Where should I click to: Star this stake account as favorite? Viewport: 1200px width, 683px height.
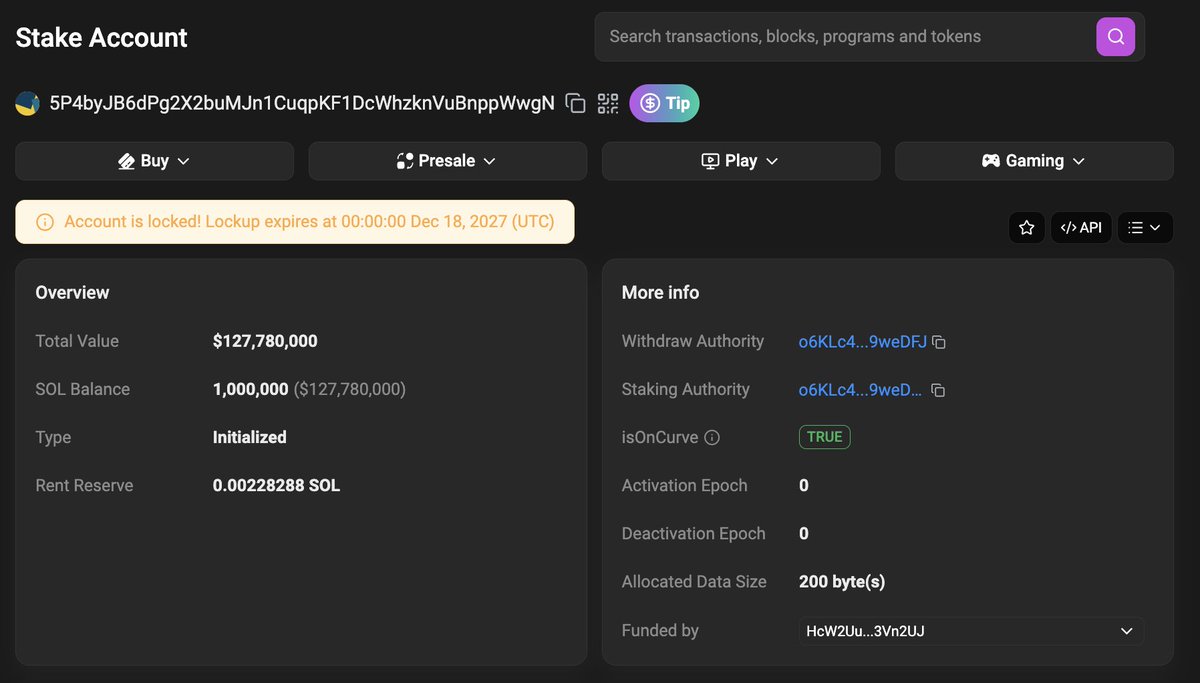(1027, 227)
